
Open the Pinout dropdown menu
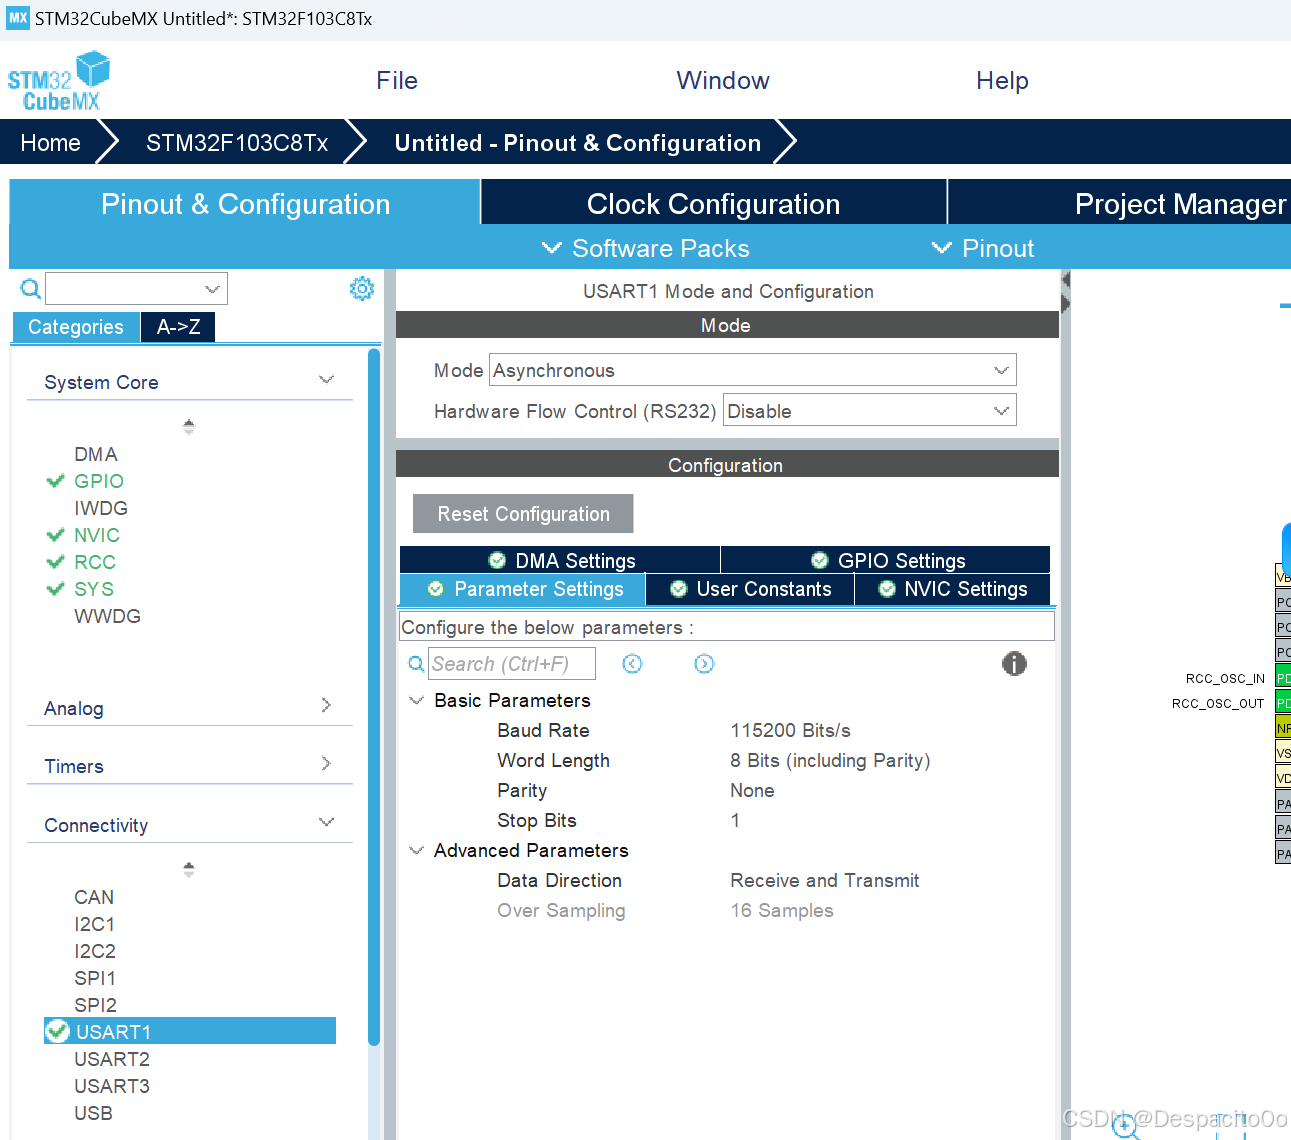point(982,248)
